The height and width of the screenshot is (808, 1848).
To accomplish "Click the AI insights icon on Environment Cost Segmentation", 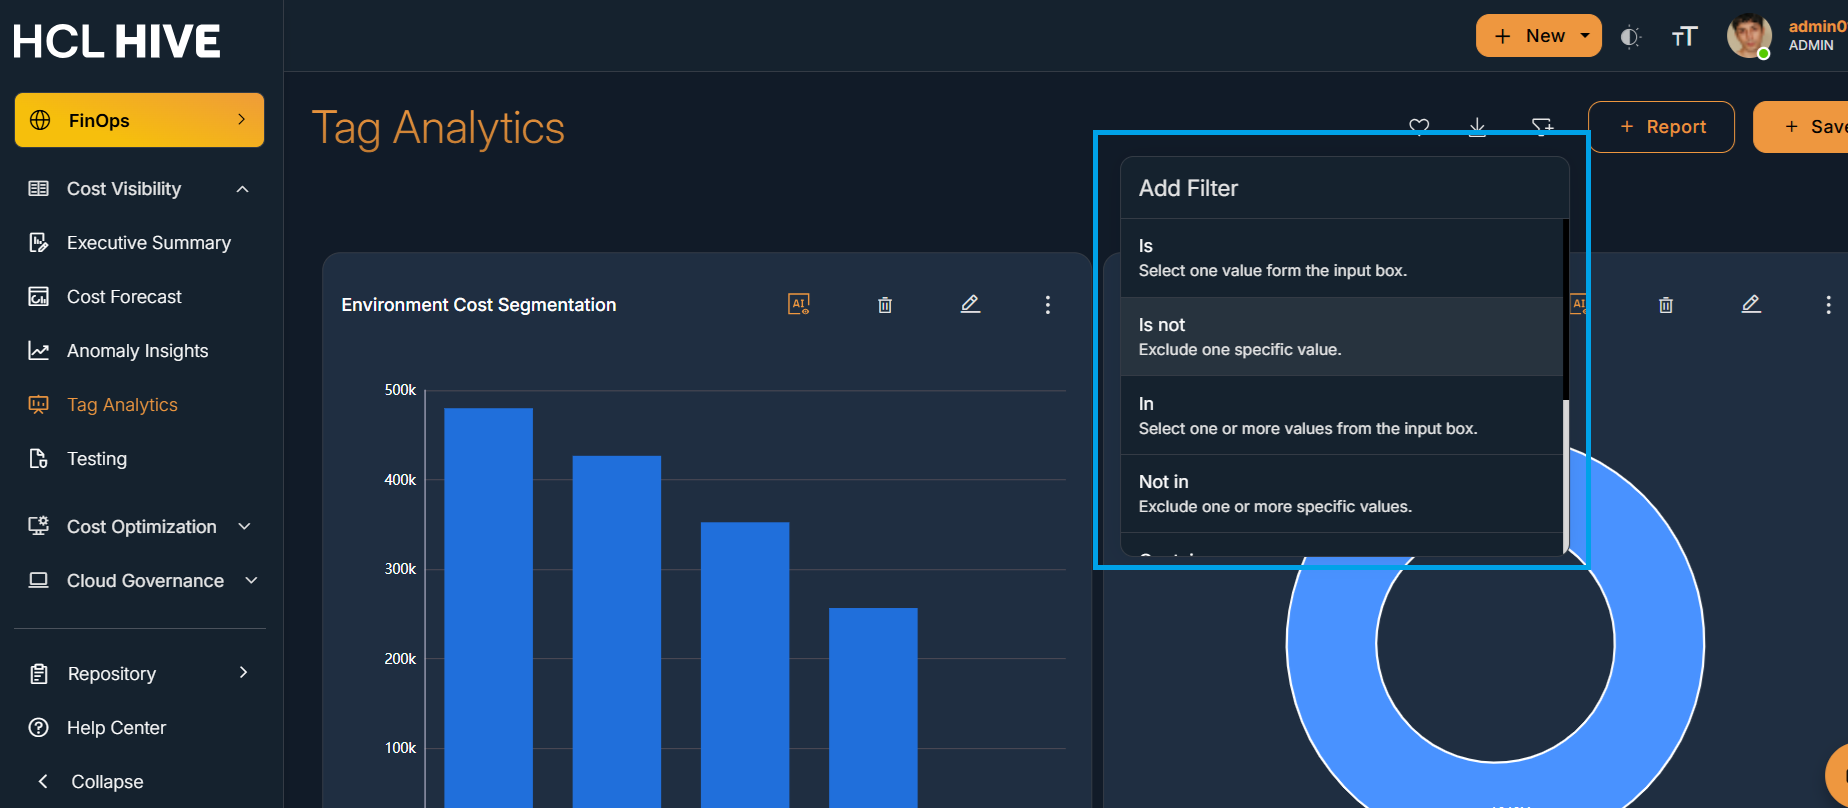I will click(799, 304).
